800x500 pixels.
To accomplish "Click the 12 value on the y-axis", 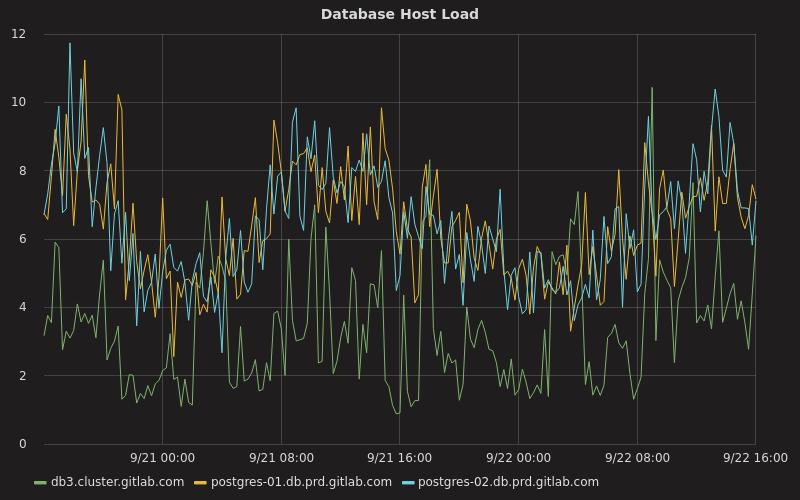I will tap(19, 34).
